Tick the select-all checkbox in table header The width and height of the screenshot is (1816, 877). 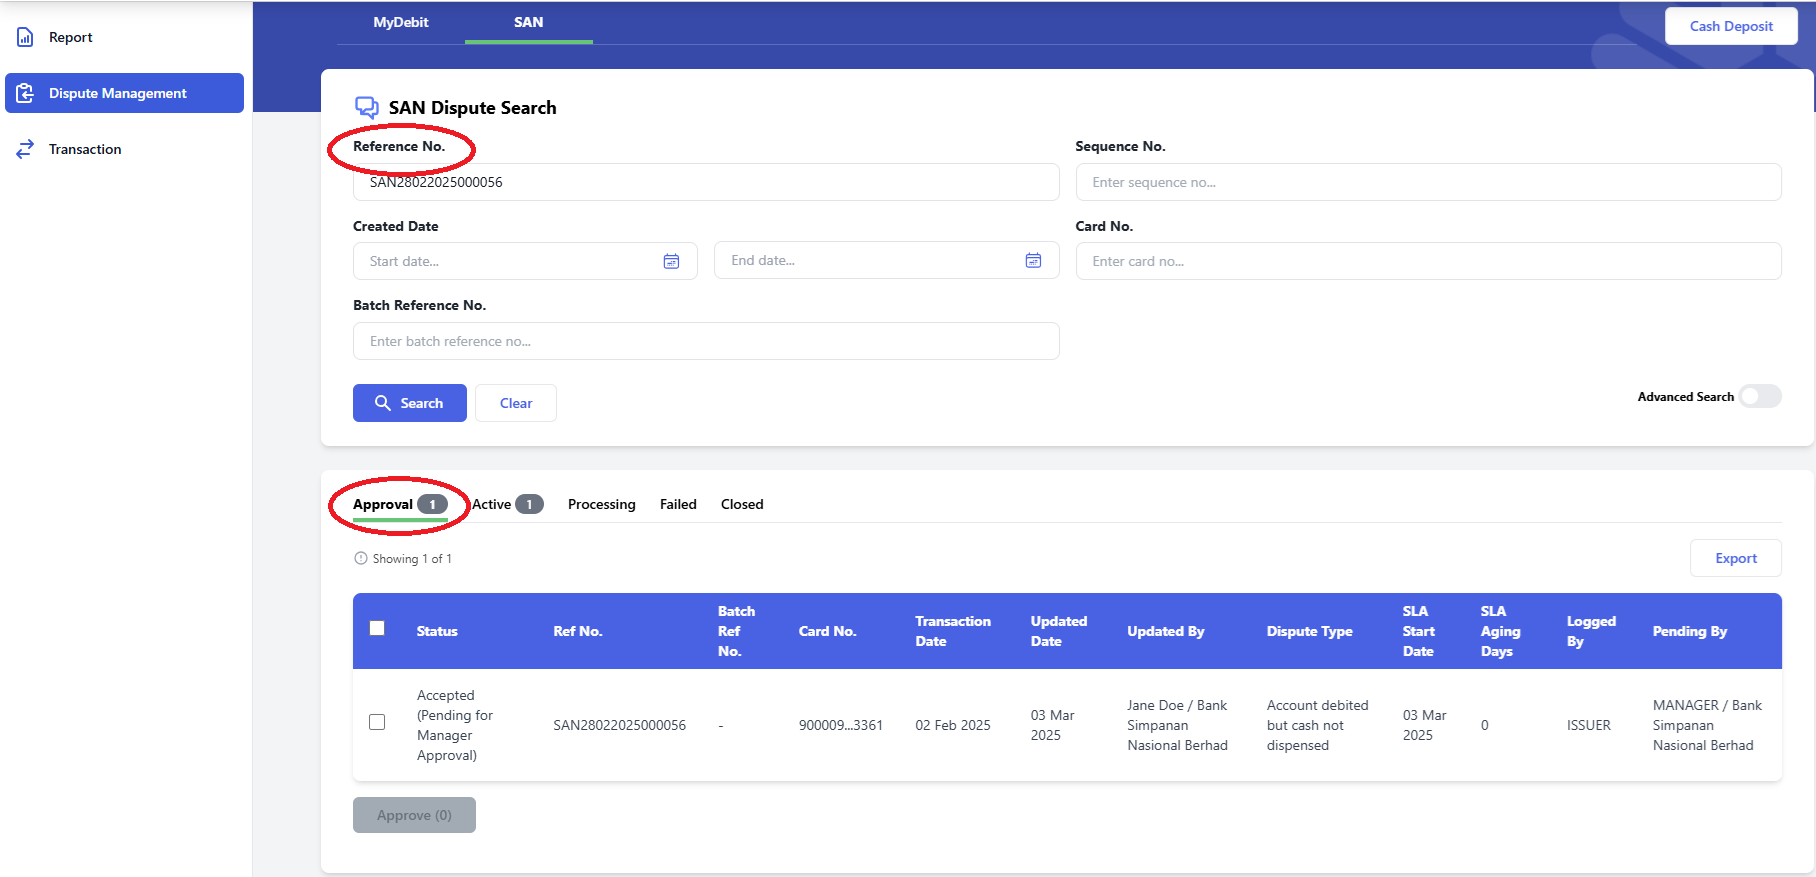click(x=377, y=628)
